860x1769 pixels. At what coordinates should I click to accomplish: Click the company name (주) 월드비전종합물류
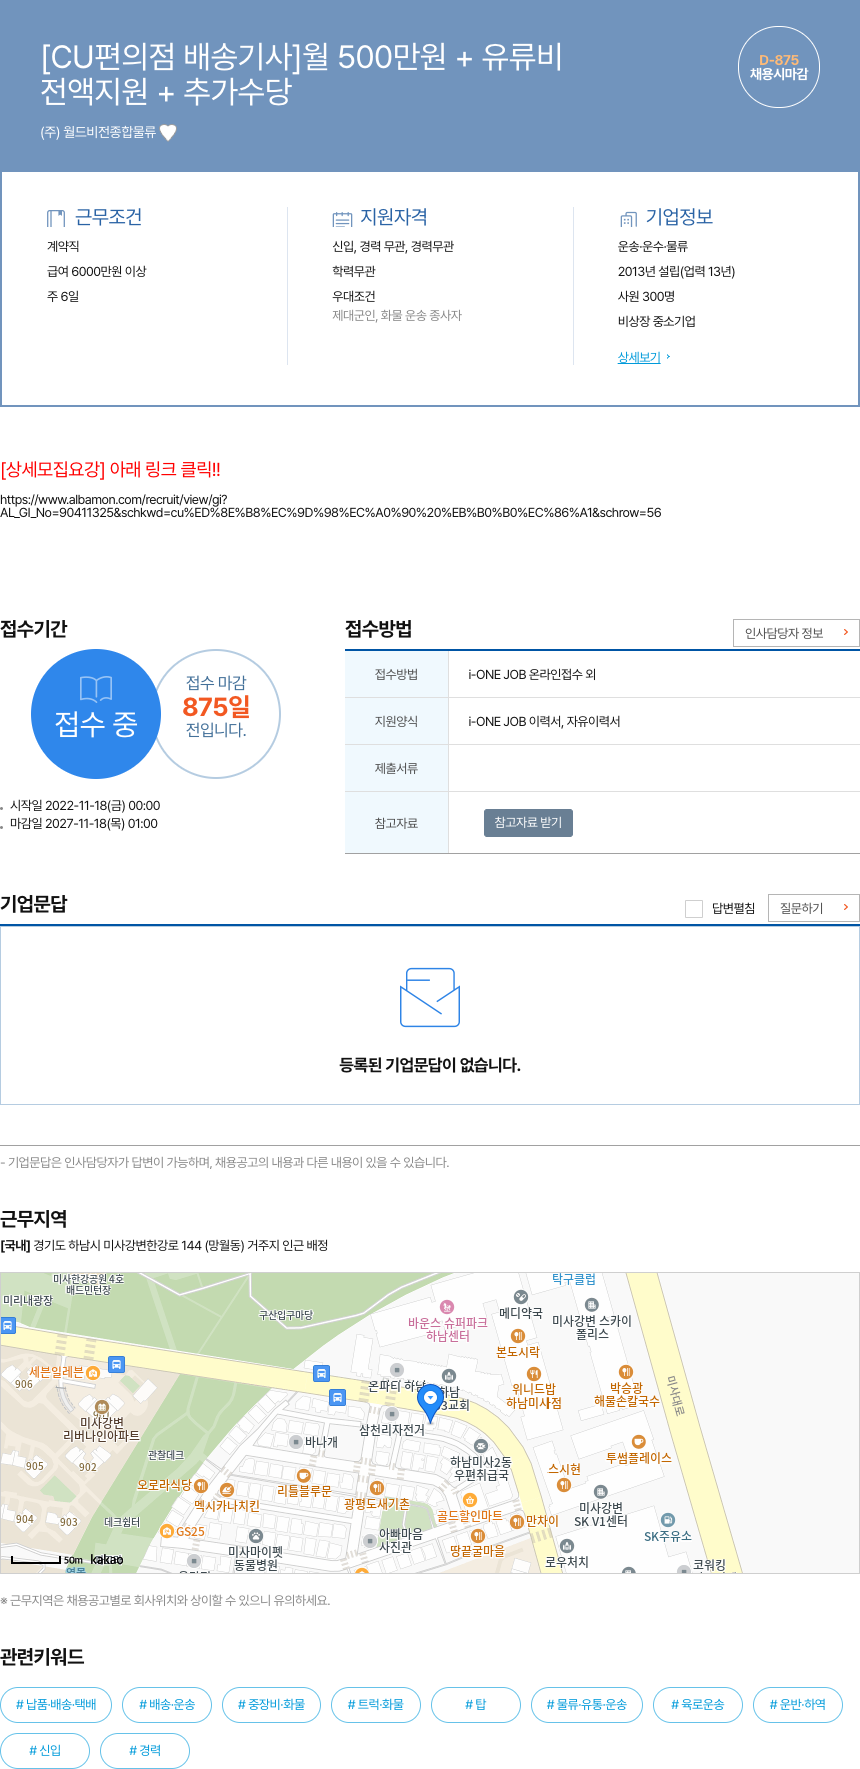click(x=98, y=132)
